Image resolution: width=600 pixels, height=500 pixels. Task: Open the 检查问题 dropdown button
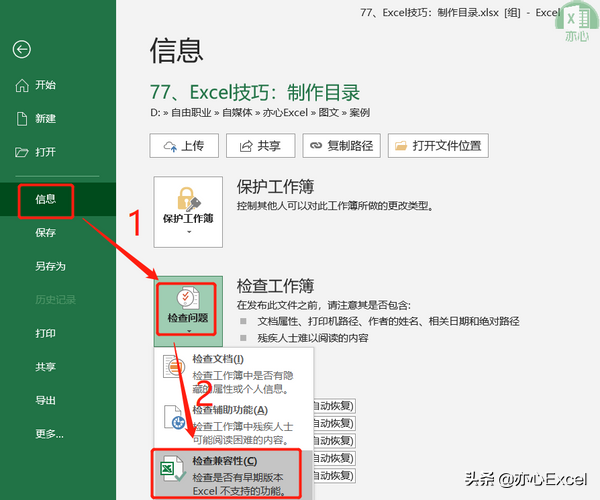pos(188,311)
